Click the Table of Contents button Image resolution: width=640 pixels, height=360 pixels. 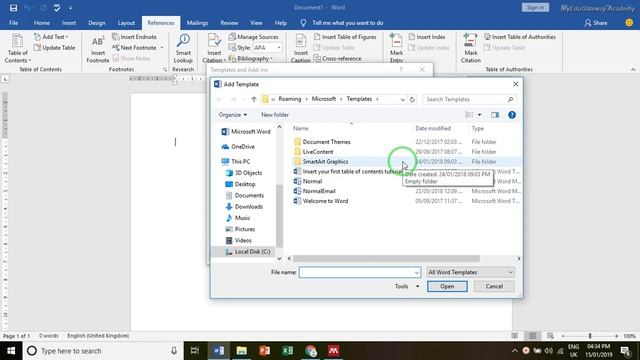point(17,49)
